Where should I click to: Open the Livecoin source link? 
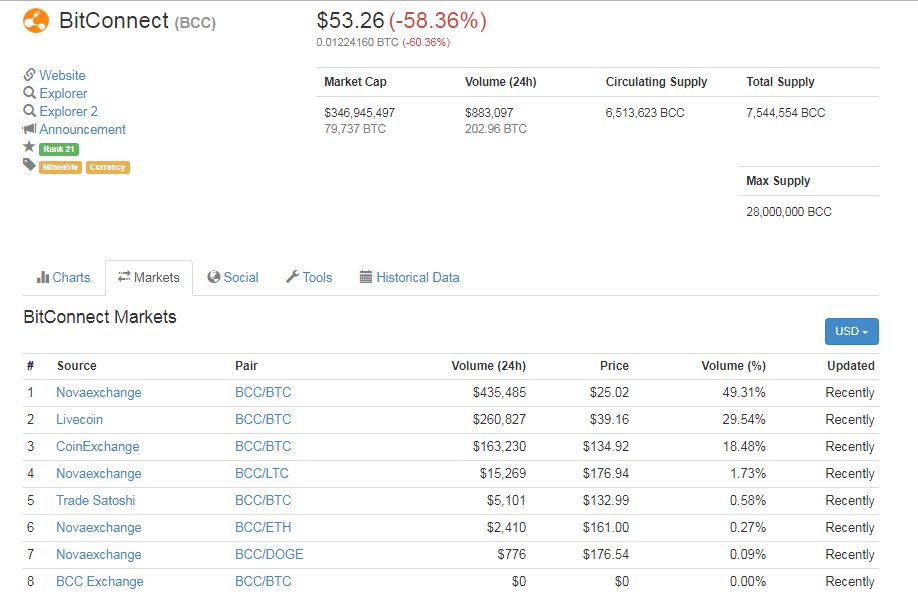79,419
